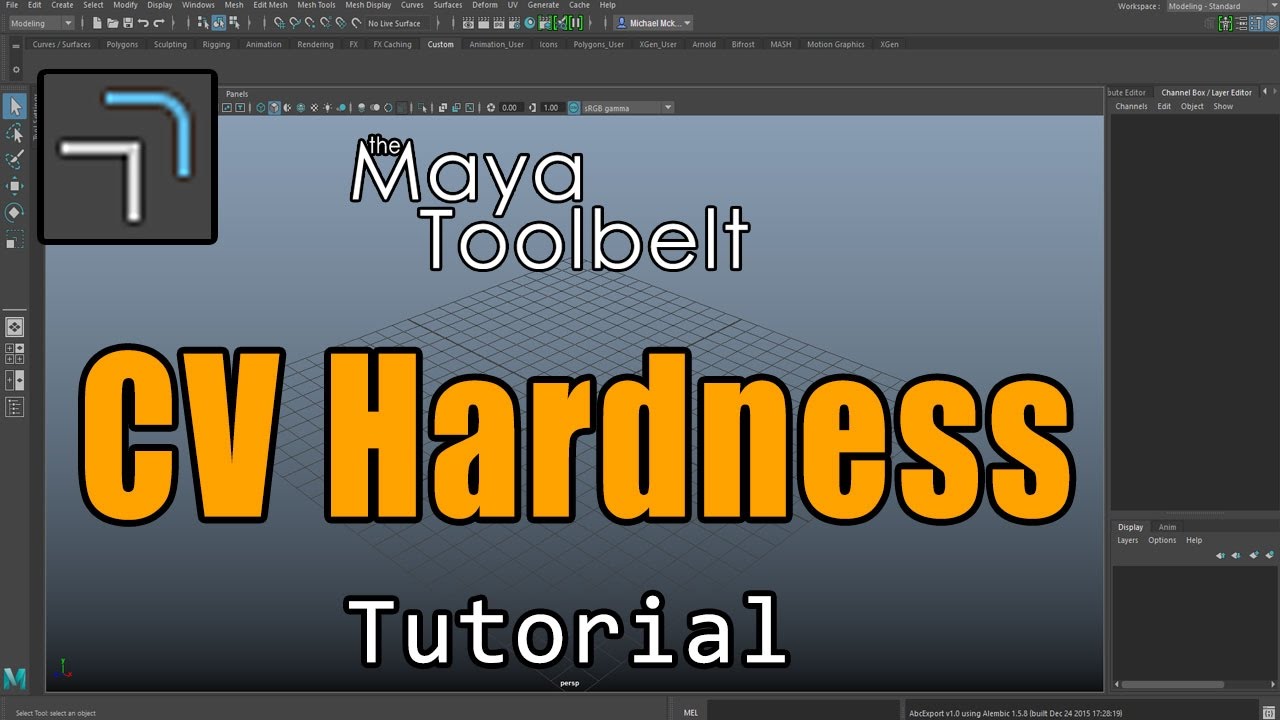Screen dimensions: 1280x720
Task: Open the Panels menu of the viewport
Action: [237, 94]
